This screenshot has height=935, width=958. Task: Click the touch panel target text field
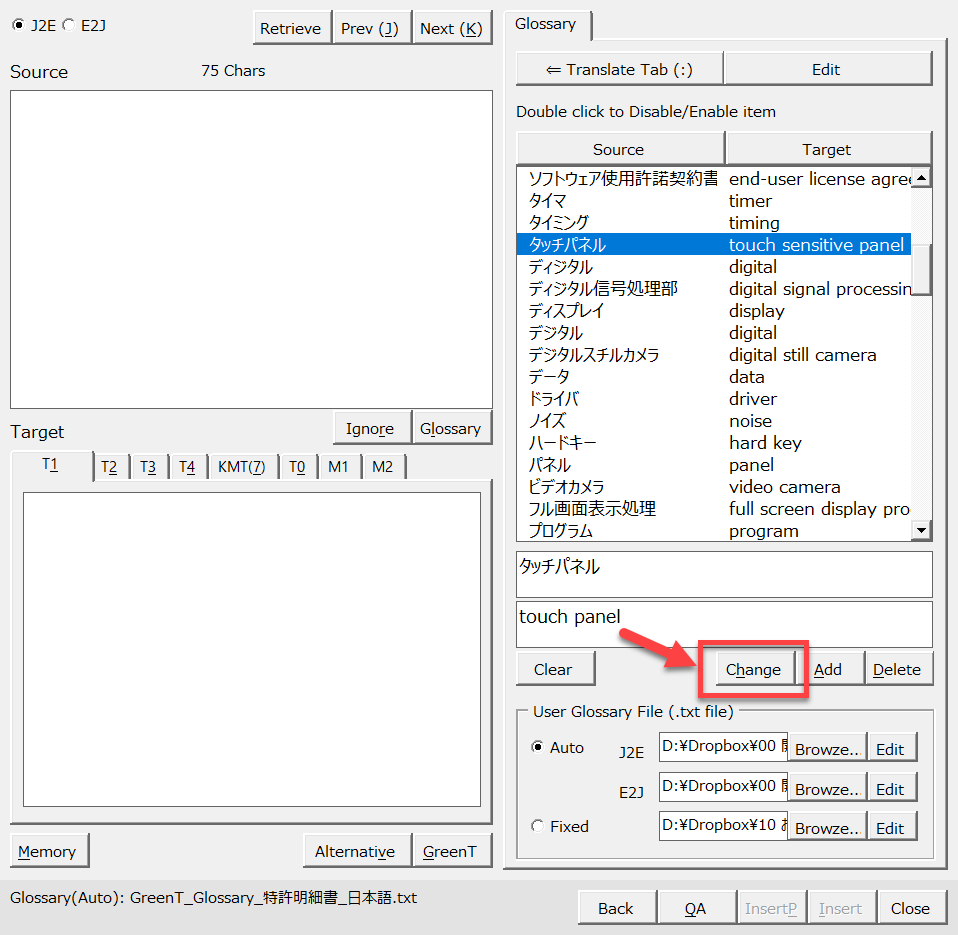(x=724, y=624)
